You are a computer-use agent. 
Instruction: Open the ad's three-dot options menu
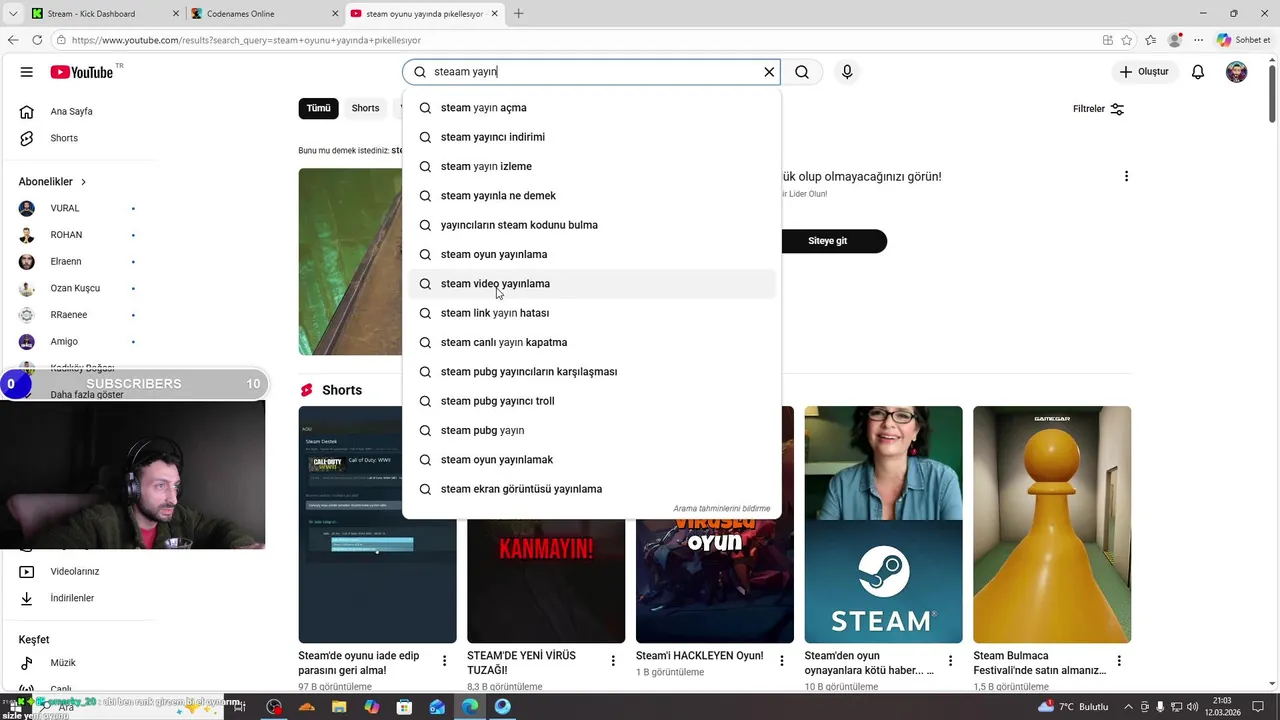coord(1126,176)
